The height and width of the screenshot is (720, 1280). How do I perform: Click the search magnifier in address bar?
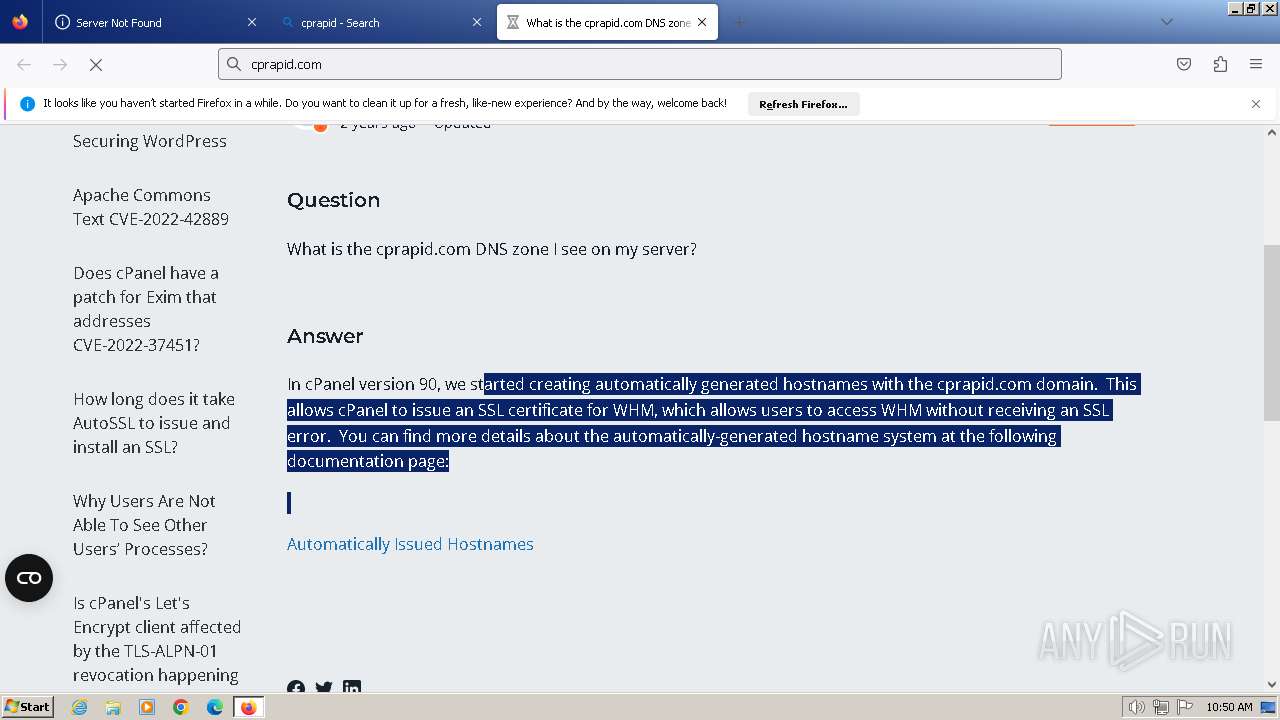[x=234, y=64]
